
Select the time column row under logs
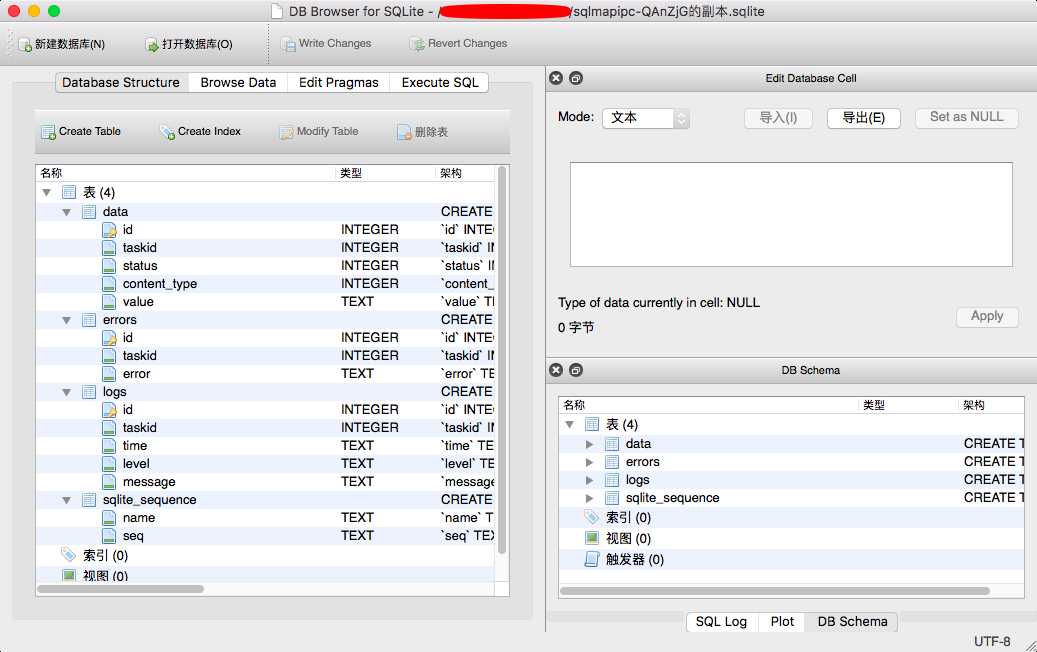pyautogui.click(x=265, y=446)
